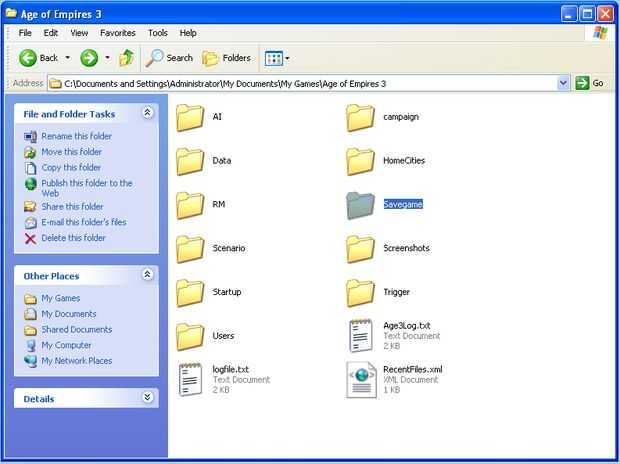Image resolution: width=620 pixels, height=464 pixels.
Task: Click Rename this folder link
Action: pyautogui.click(x=77, y=136)
